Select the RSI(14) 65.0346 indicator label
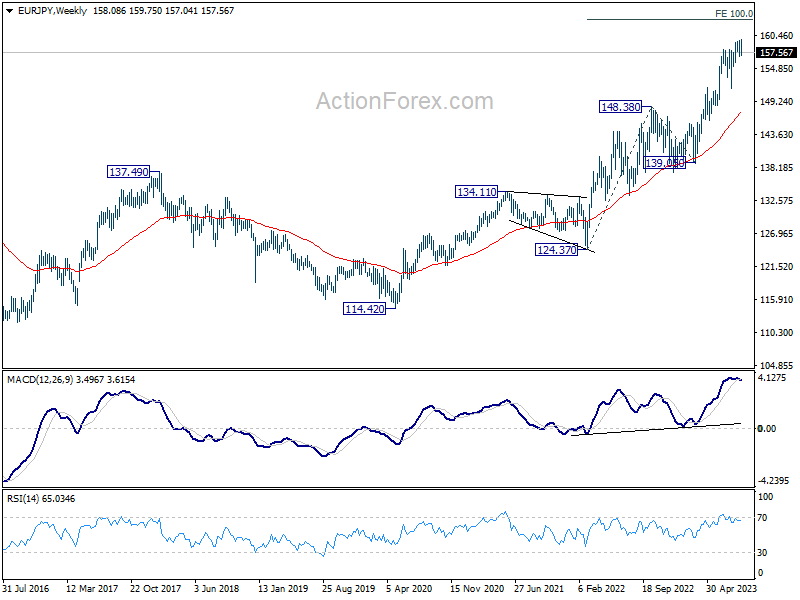This screenshot has width=800, height=600. click(41, 498)
